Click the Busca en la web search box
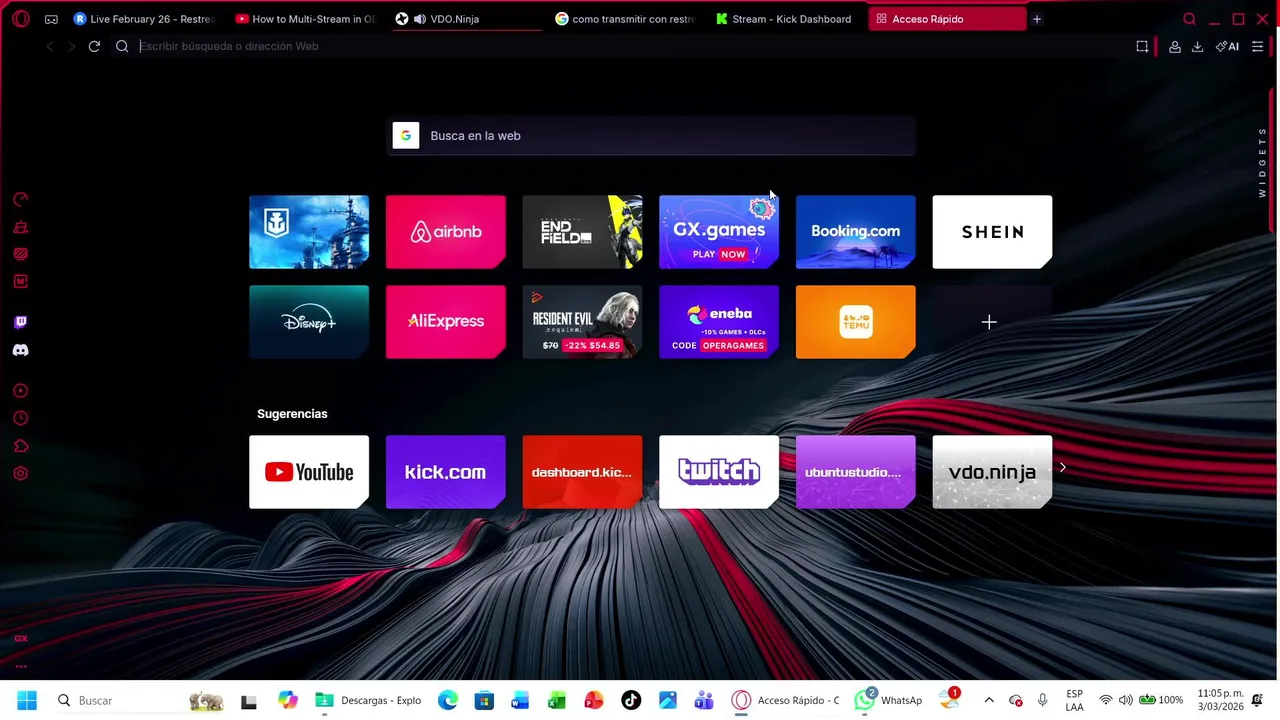The width and height of the screenshot is (1280, 720). tap(651, 136)
